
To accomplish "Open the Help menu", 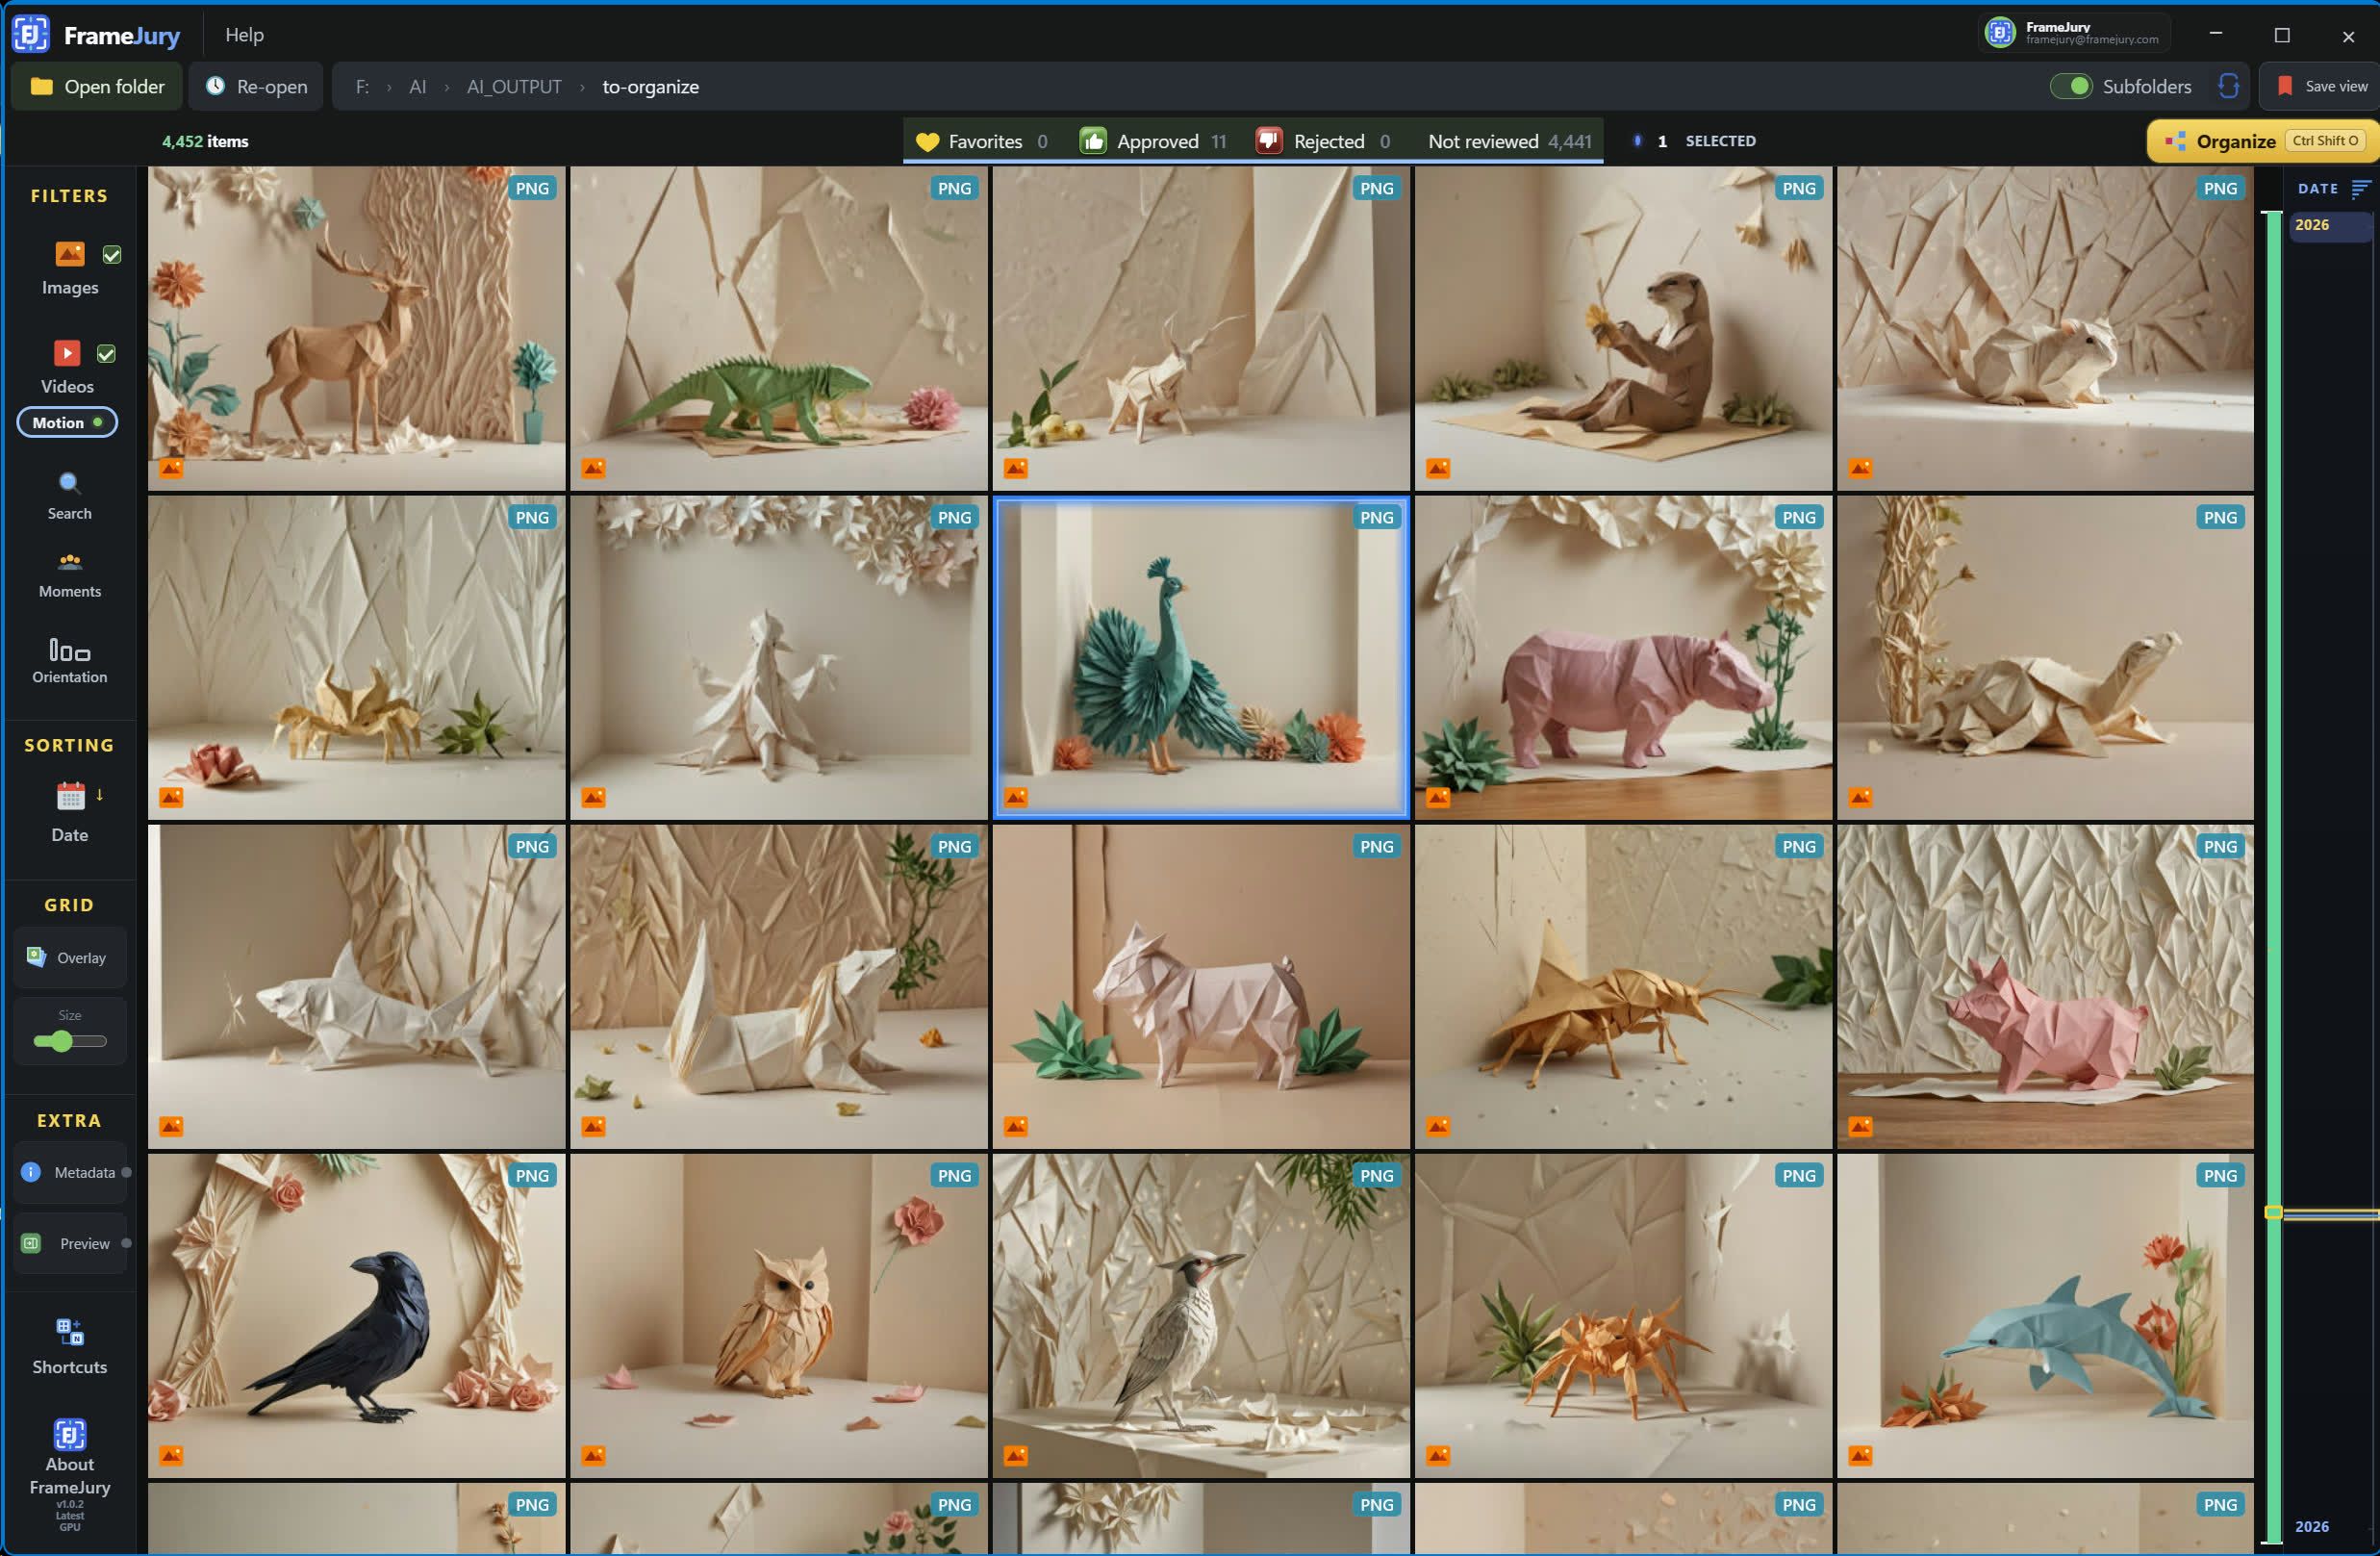I will pyautogui.click(x=244, y=35).
